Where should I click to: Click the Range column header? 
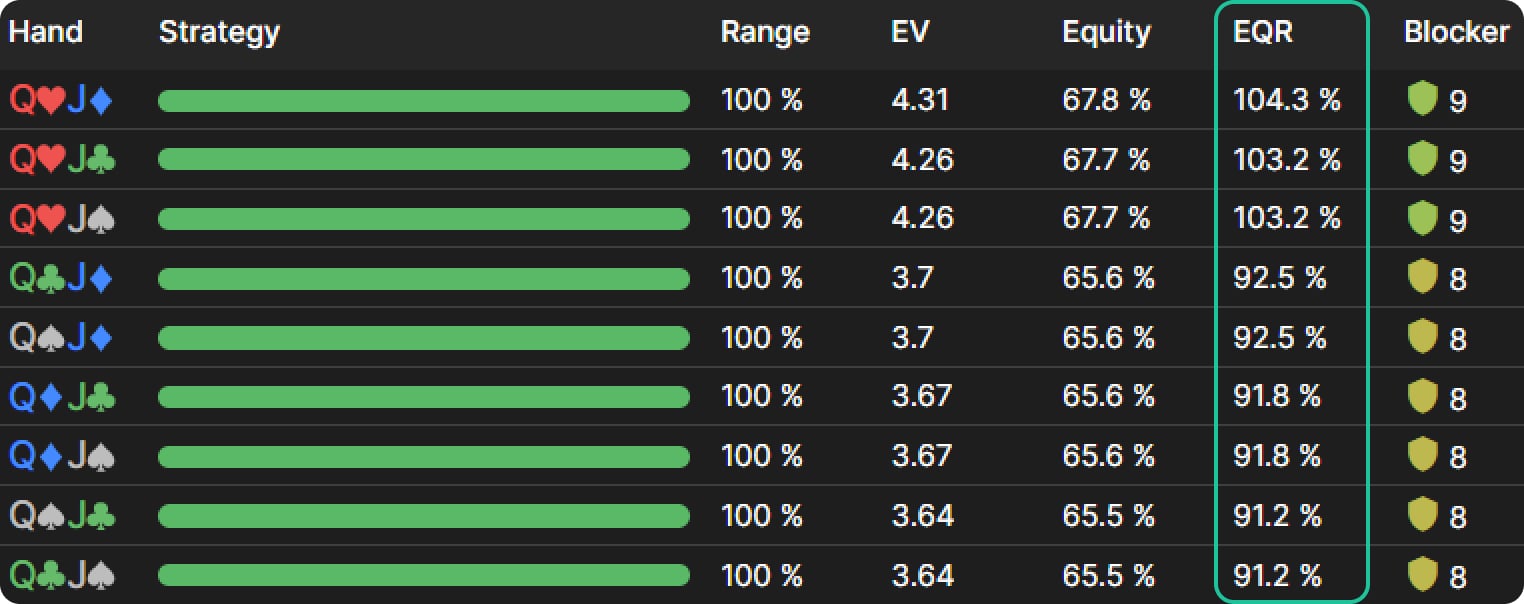click(765, 32)
